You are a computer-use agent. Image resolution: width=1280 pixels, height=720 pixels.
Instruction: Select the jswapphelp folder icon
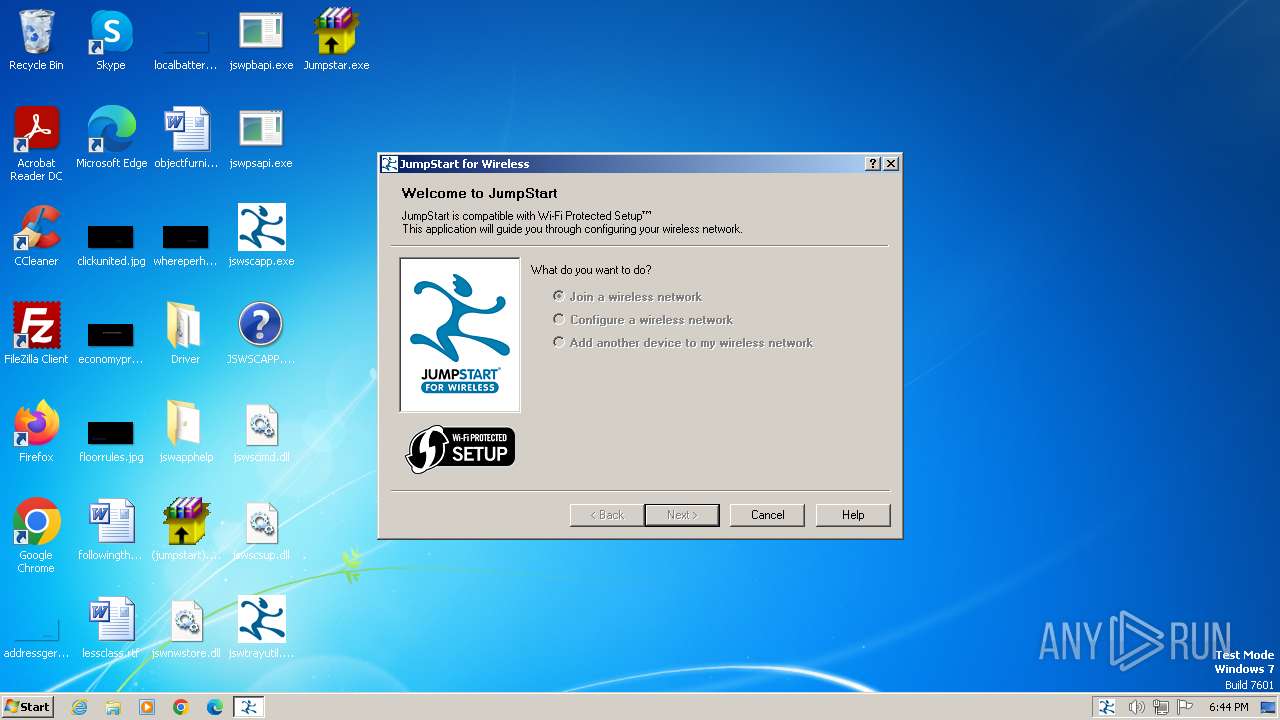(186, 432)
